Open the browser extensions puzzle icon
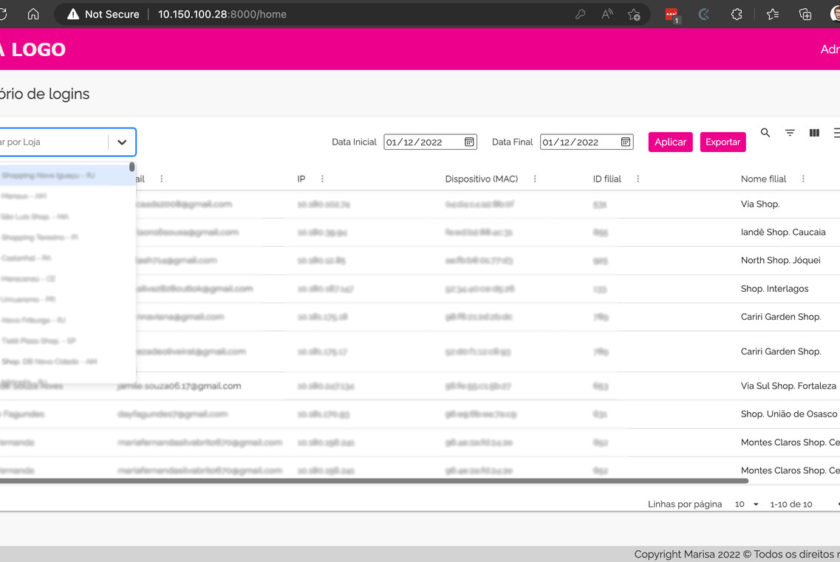Viewport: 840px width, 562px height. click(737, 14)
